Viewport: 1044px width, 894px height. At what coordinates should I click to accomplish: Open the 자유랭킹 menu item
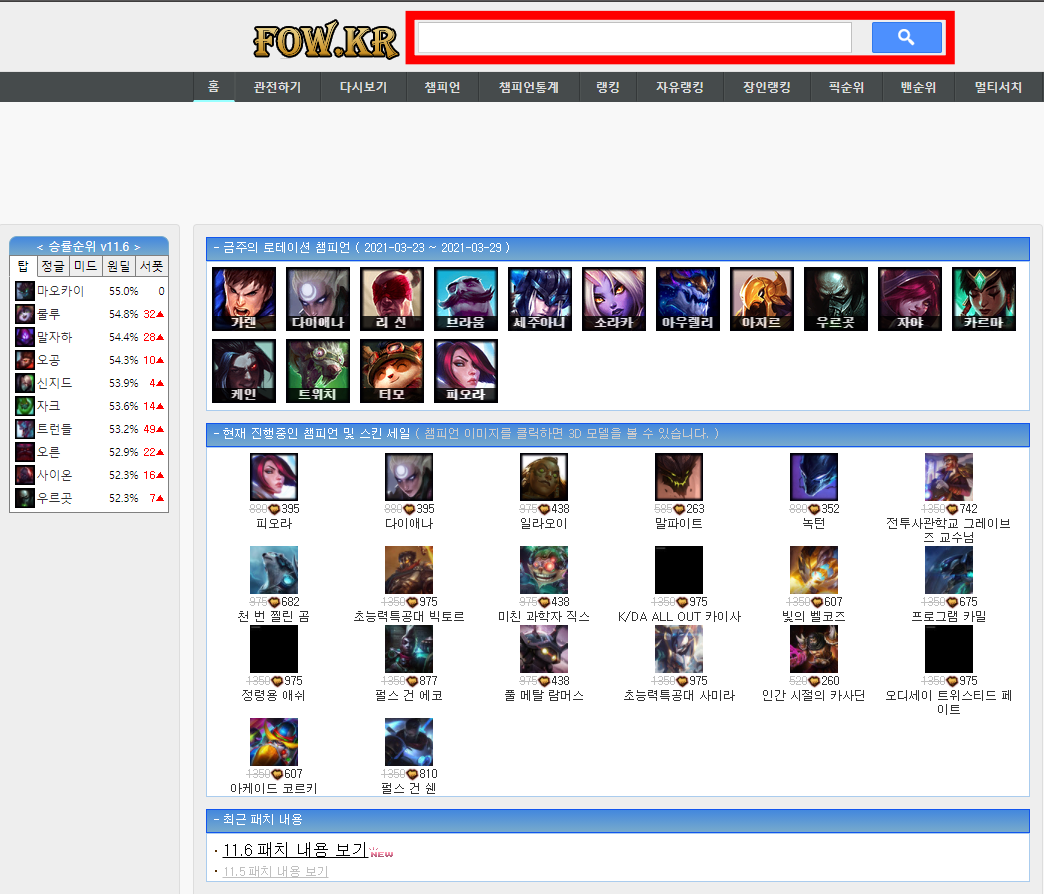pyautogui.click(x=680, y=87)
